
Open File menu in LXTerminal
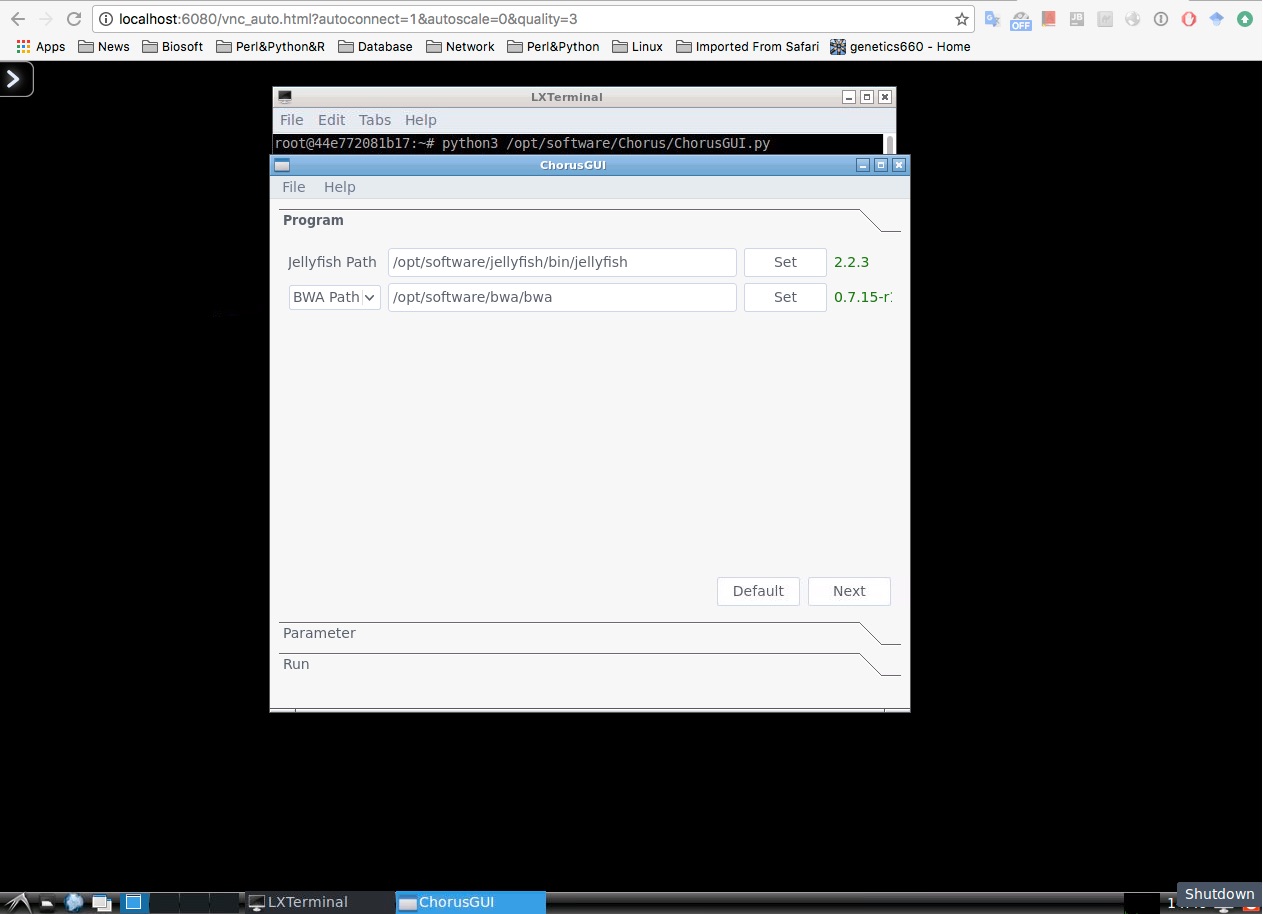pyautogui.click(x=291, y=120)
